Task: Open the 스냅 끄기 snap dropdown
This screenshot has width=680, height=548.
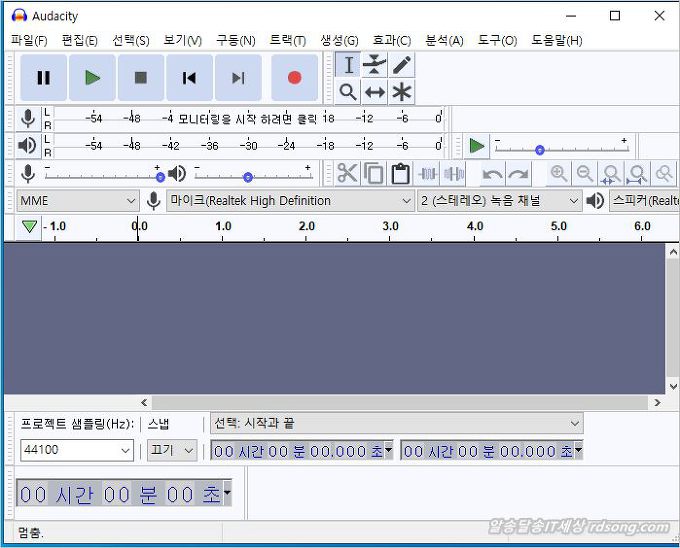Action: point(172,450)
